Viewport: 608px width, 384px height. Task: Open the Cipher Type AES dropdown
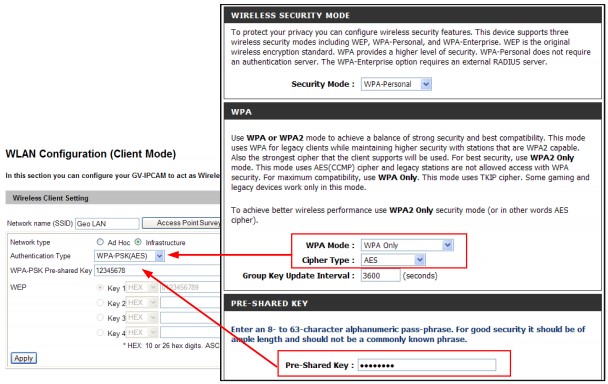coord(393,260)
